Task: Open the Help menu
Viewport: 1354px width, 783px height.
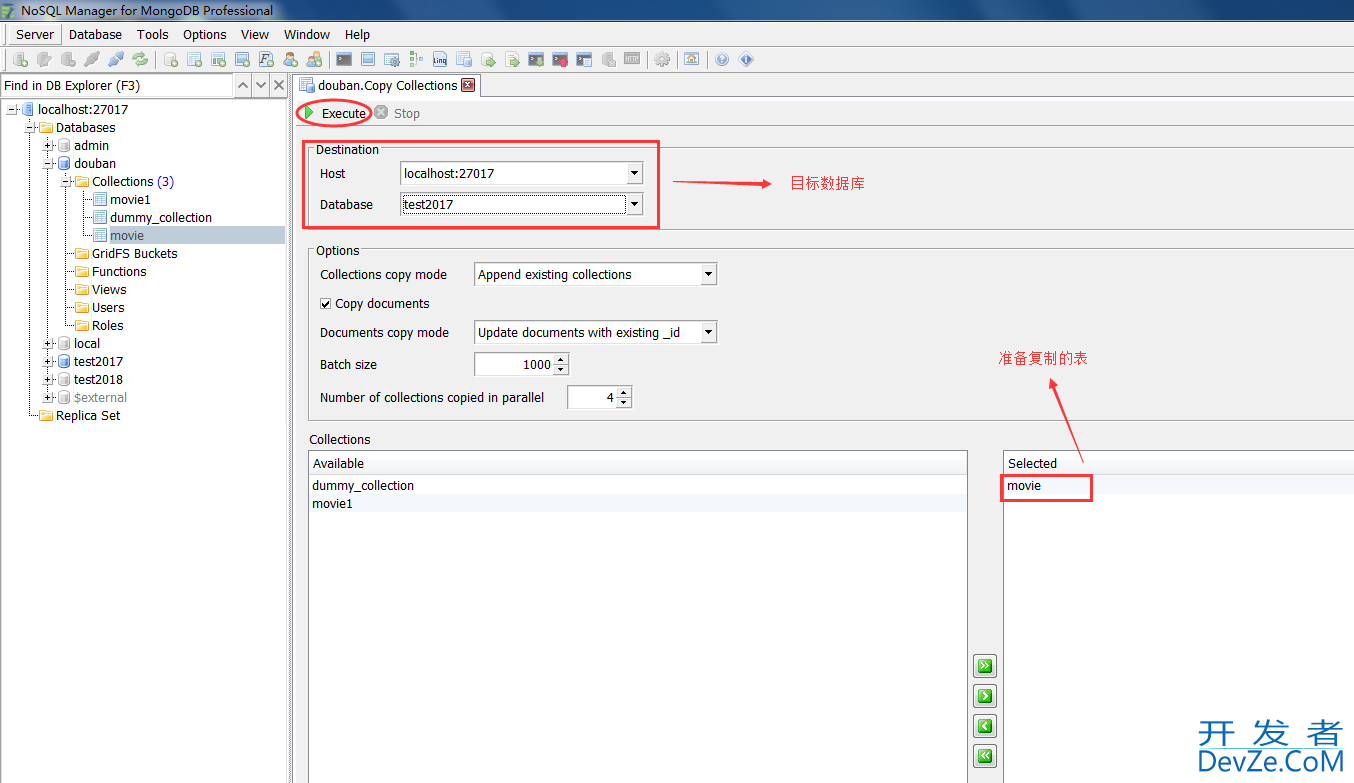Action: (x=357, y=34)
